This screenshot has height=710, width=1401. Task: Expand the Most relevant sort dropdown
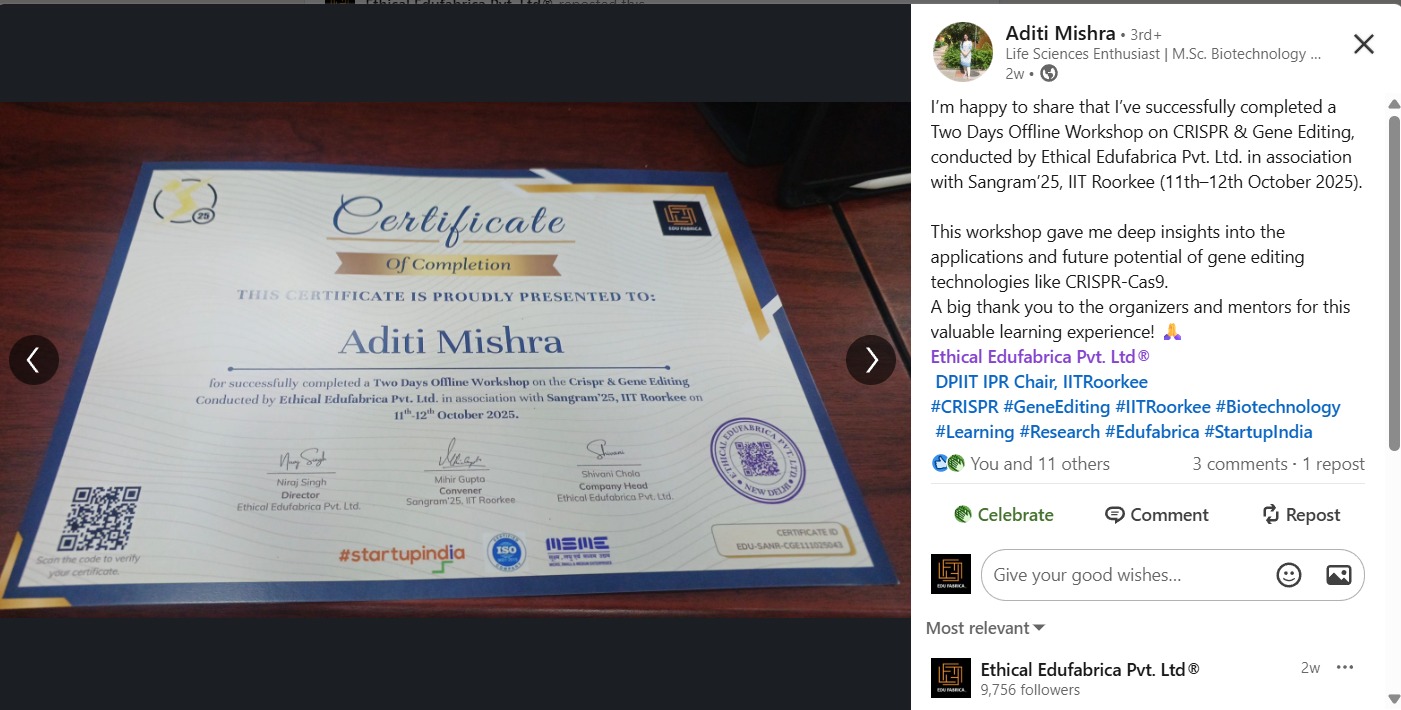click(985, 628)
